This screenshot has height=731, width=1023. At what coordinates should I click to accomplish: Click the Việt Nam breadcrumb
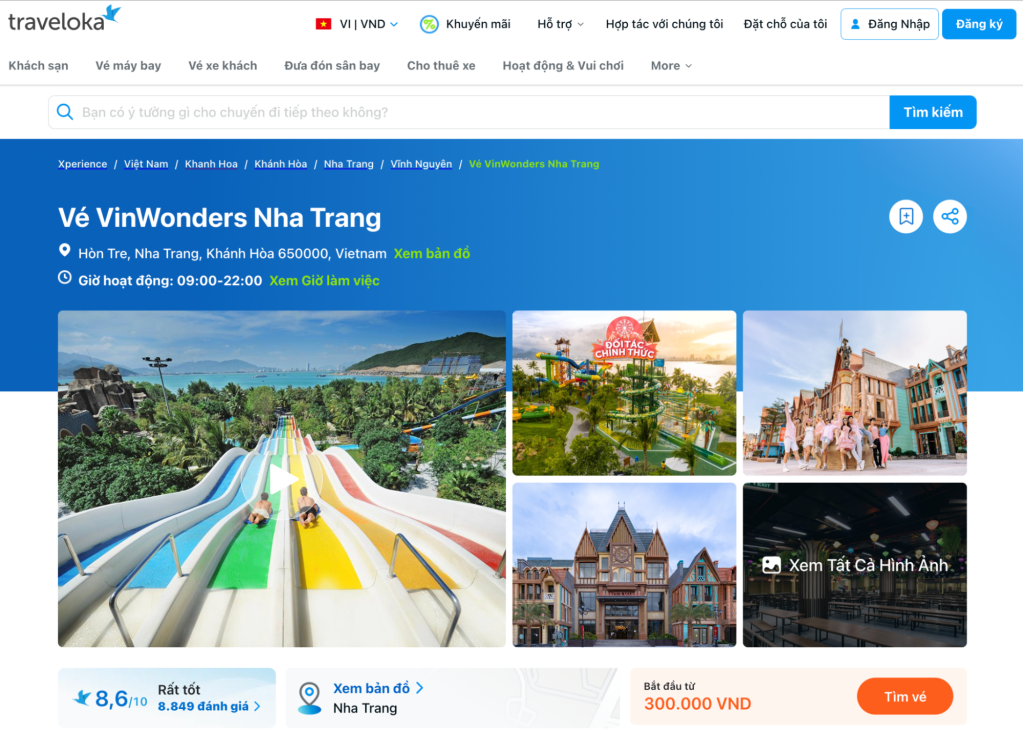click(x=146, y=164)
